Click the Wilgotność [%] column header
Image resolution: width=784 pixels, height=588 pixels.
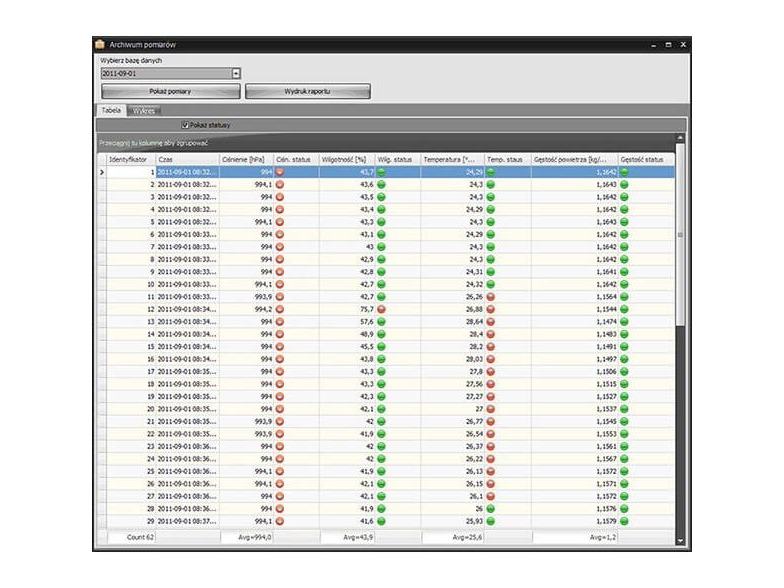point(347,160)
